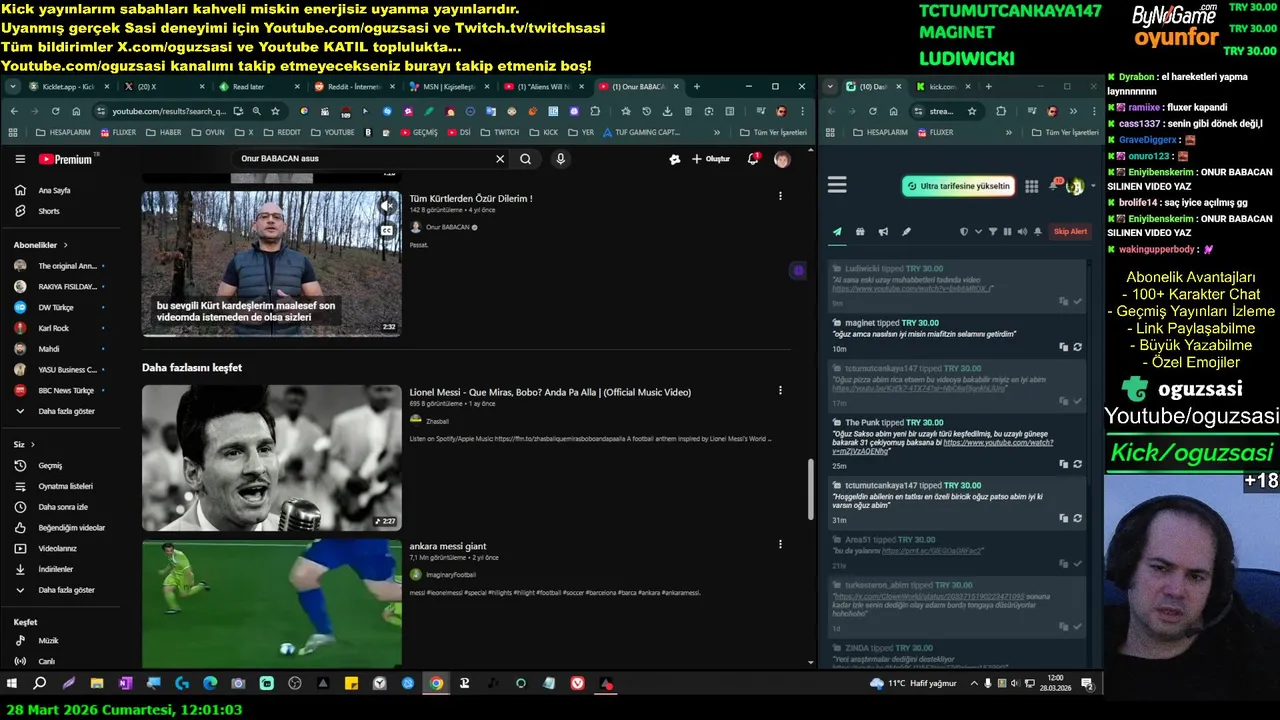Toggle captions on the Özür Dilerim preview

tap(386, 230)
